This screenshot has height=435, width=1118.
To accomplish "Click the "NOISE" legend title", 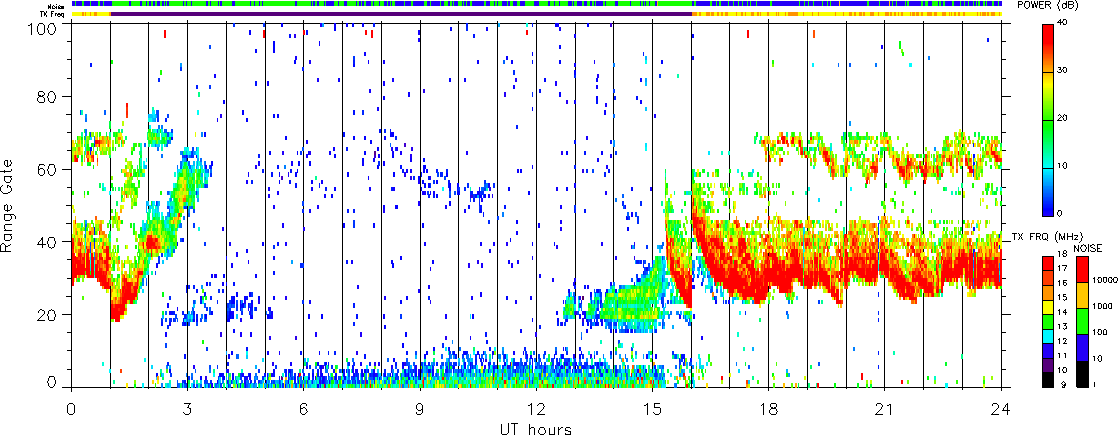I will (1089, 247).
